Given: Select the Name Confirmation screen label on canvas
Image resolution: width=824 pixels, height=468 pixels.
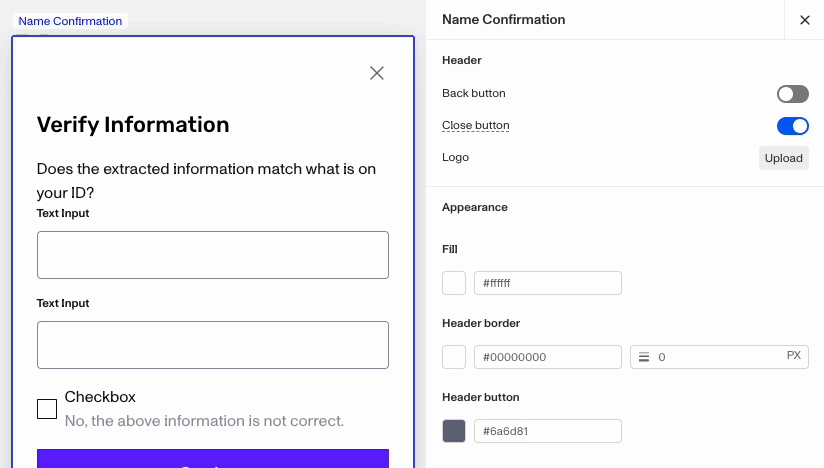Looking at the screenshot, I should [70, 21].
